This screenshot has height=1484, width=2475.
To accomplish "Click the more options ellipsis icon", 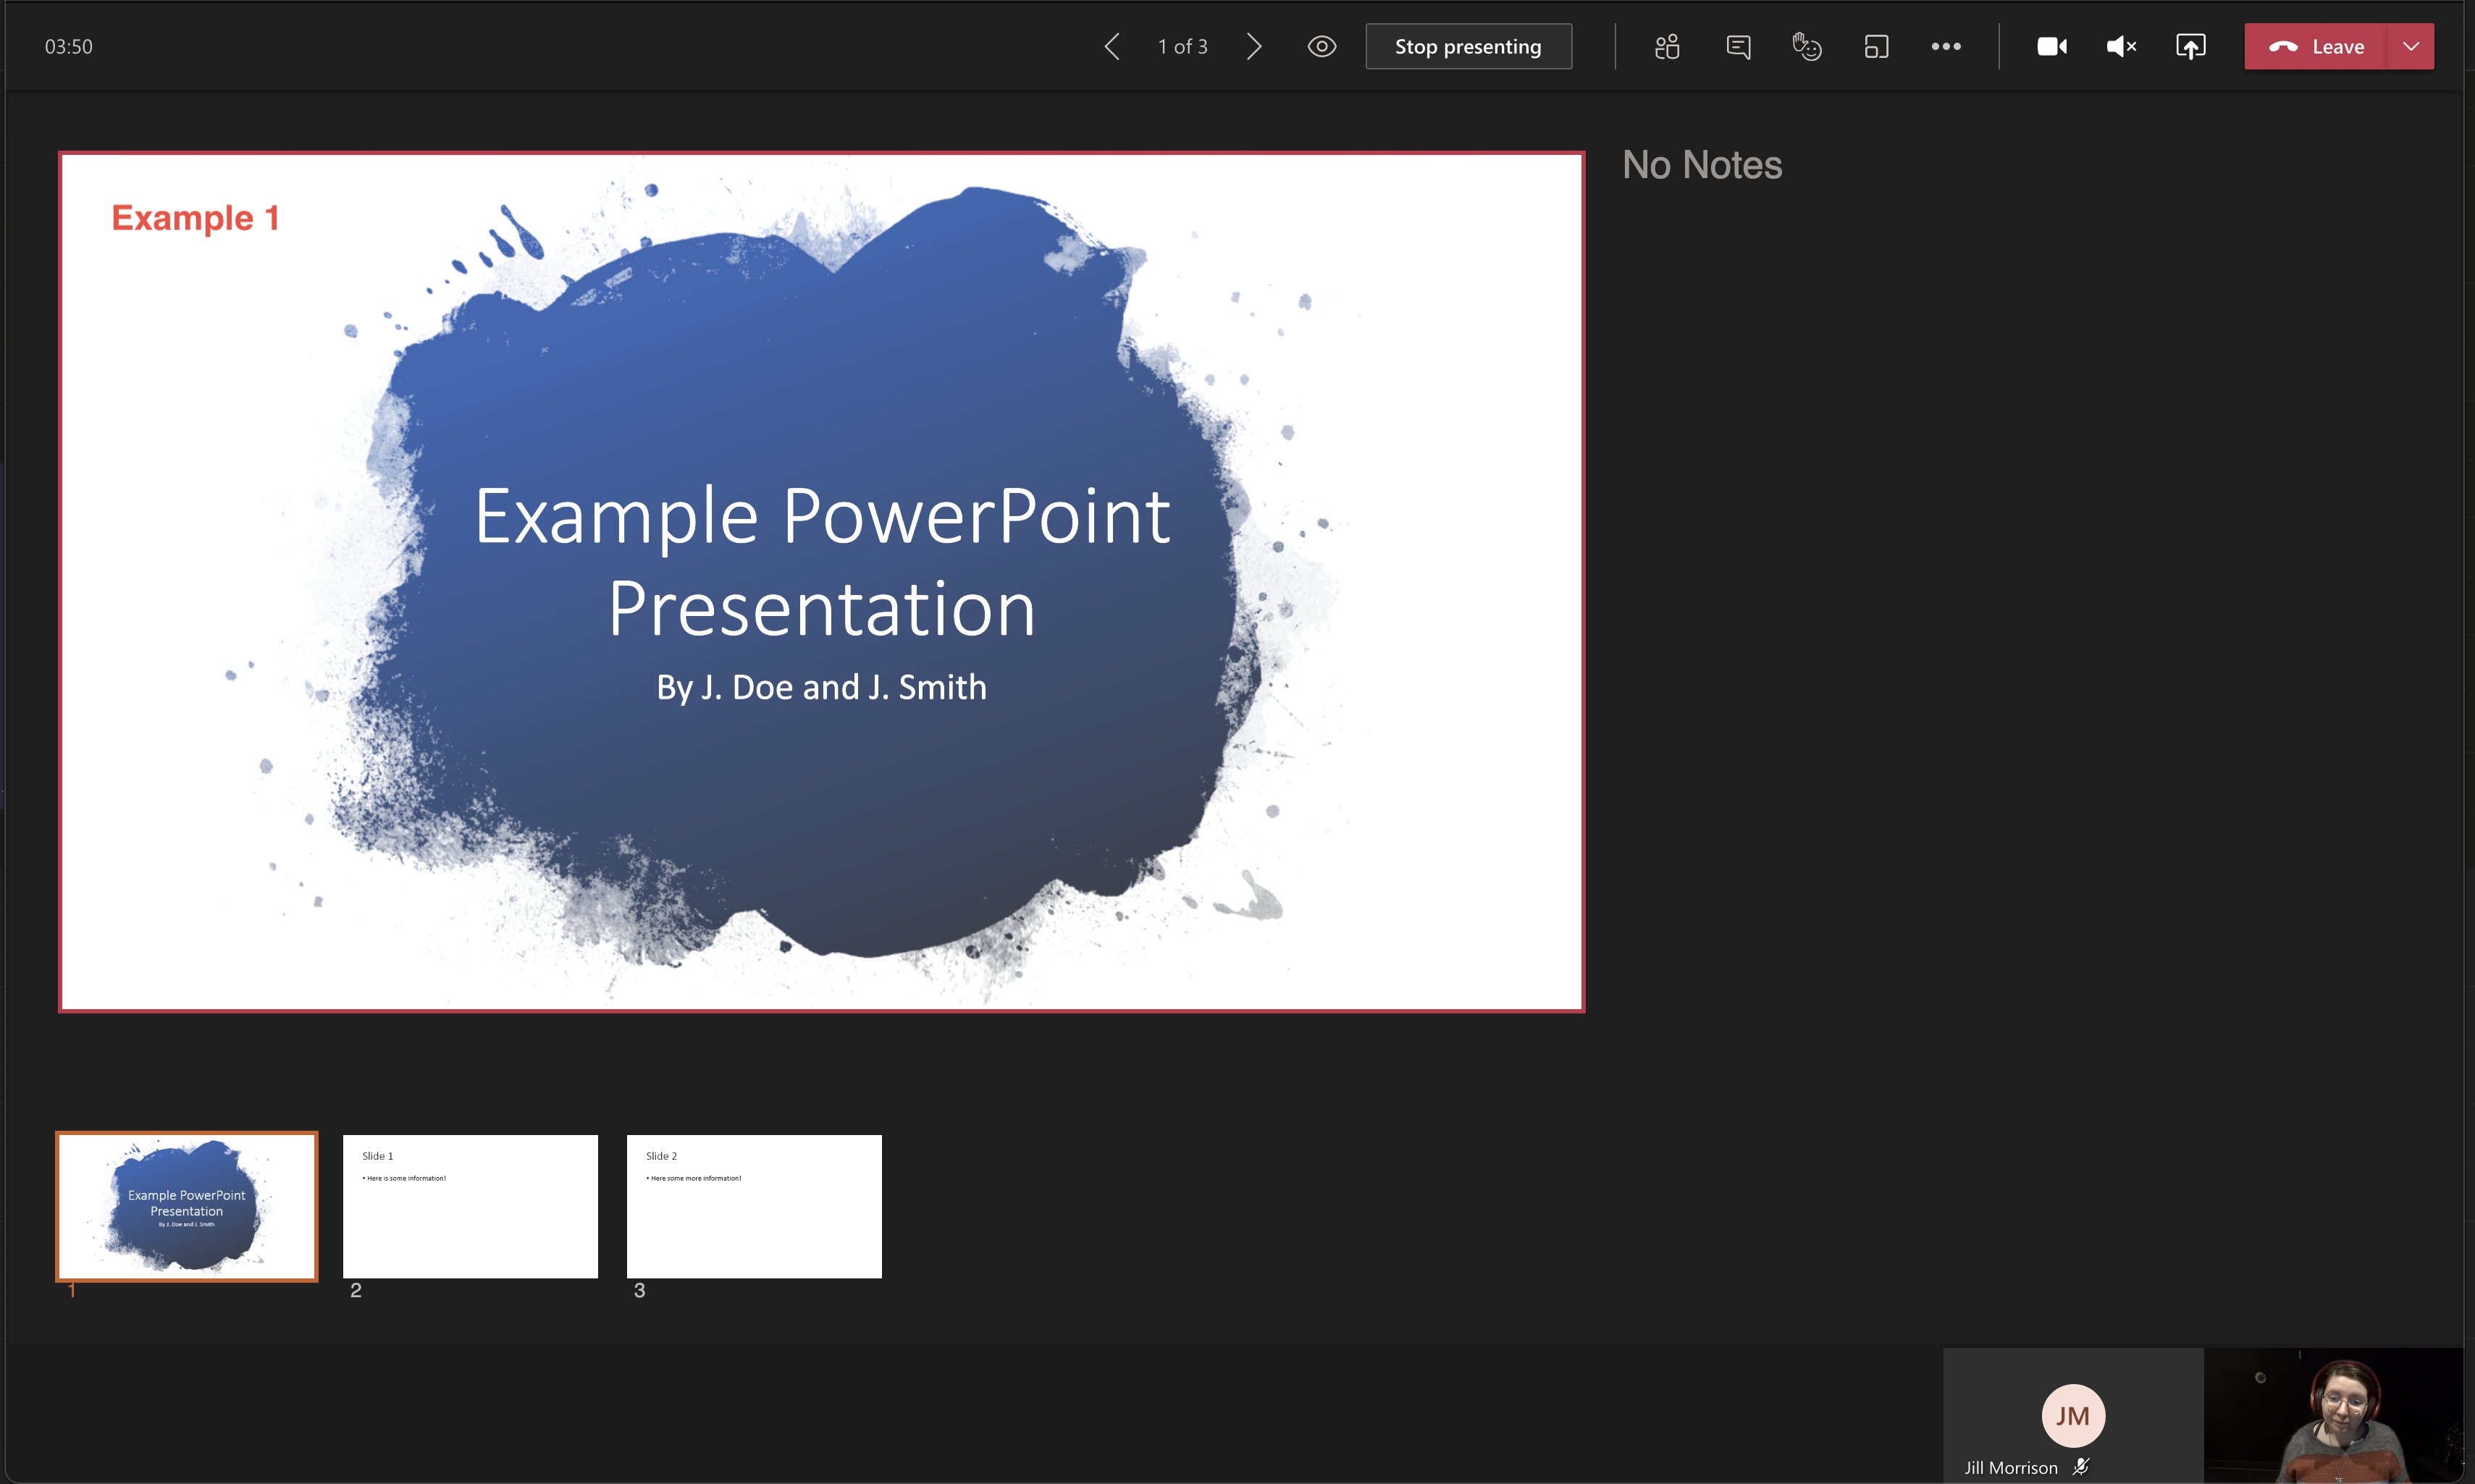I will coord(1944,46).
